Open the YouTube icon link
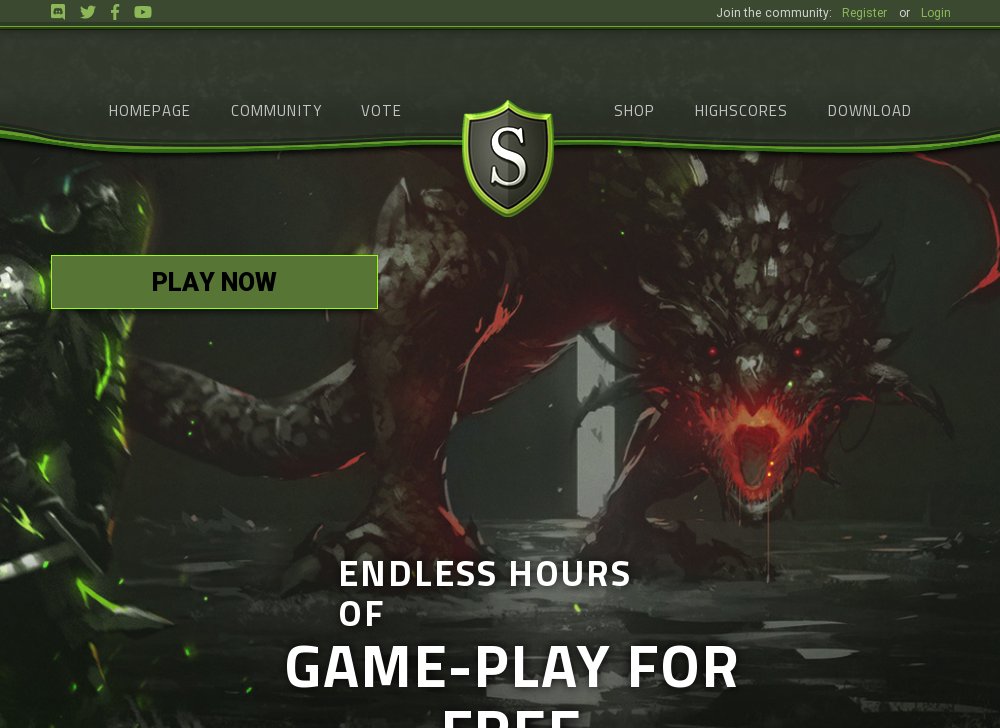This screenshot has height=728, width=1000. tap(143, 12)
